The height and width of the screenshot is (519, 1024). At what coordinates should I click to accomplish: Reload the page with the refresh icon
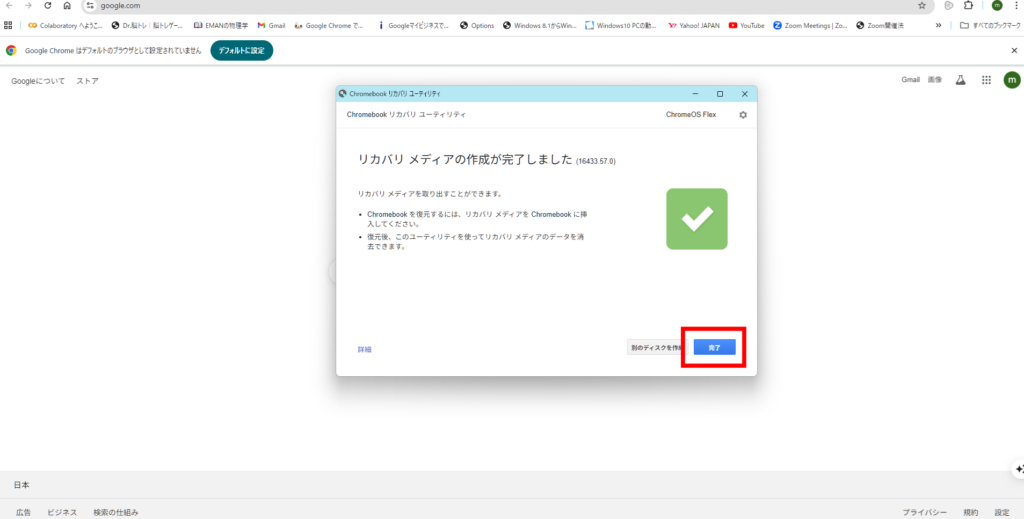click(47, 6)
